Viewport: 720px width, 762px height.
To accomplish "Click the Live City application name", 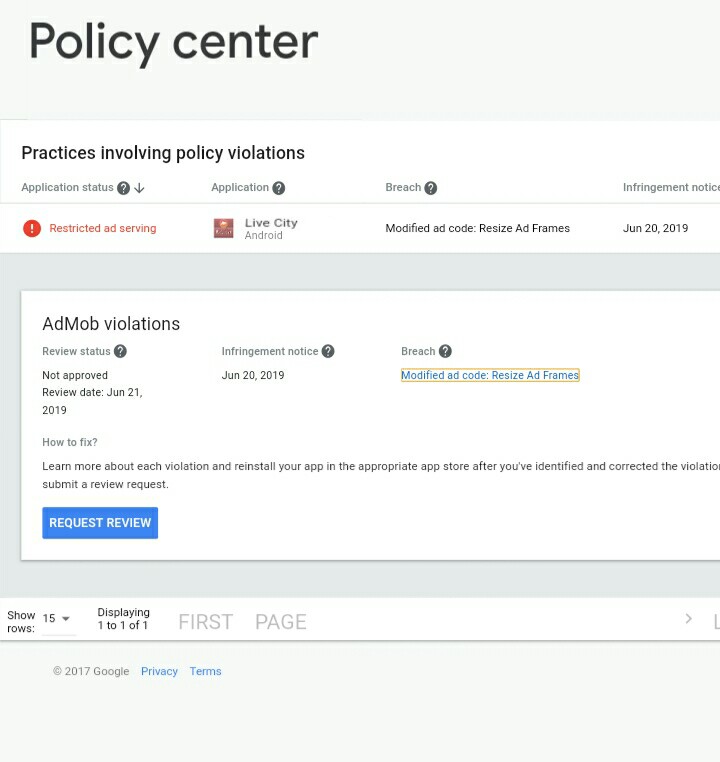I will pyautogui.click(x=271, y=223).
